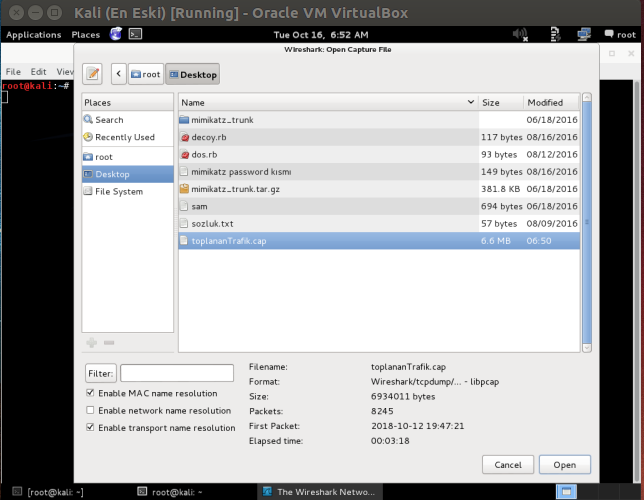
Task: Launch the Iceweasel browser panel icon
Action: [116, 34]
